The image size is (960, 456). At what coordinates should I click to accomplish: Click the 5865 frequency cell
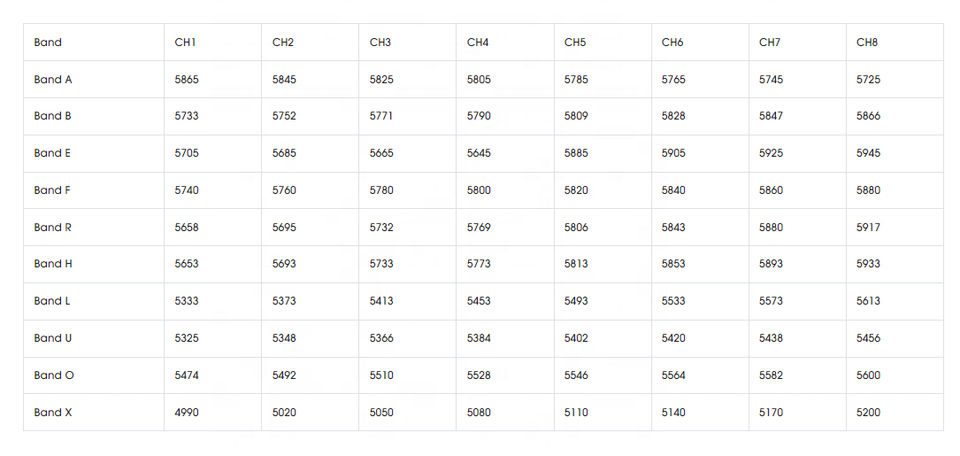(x=187, y=80)
